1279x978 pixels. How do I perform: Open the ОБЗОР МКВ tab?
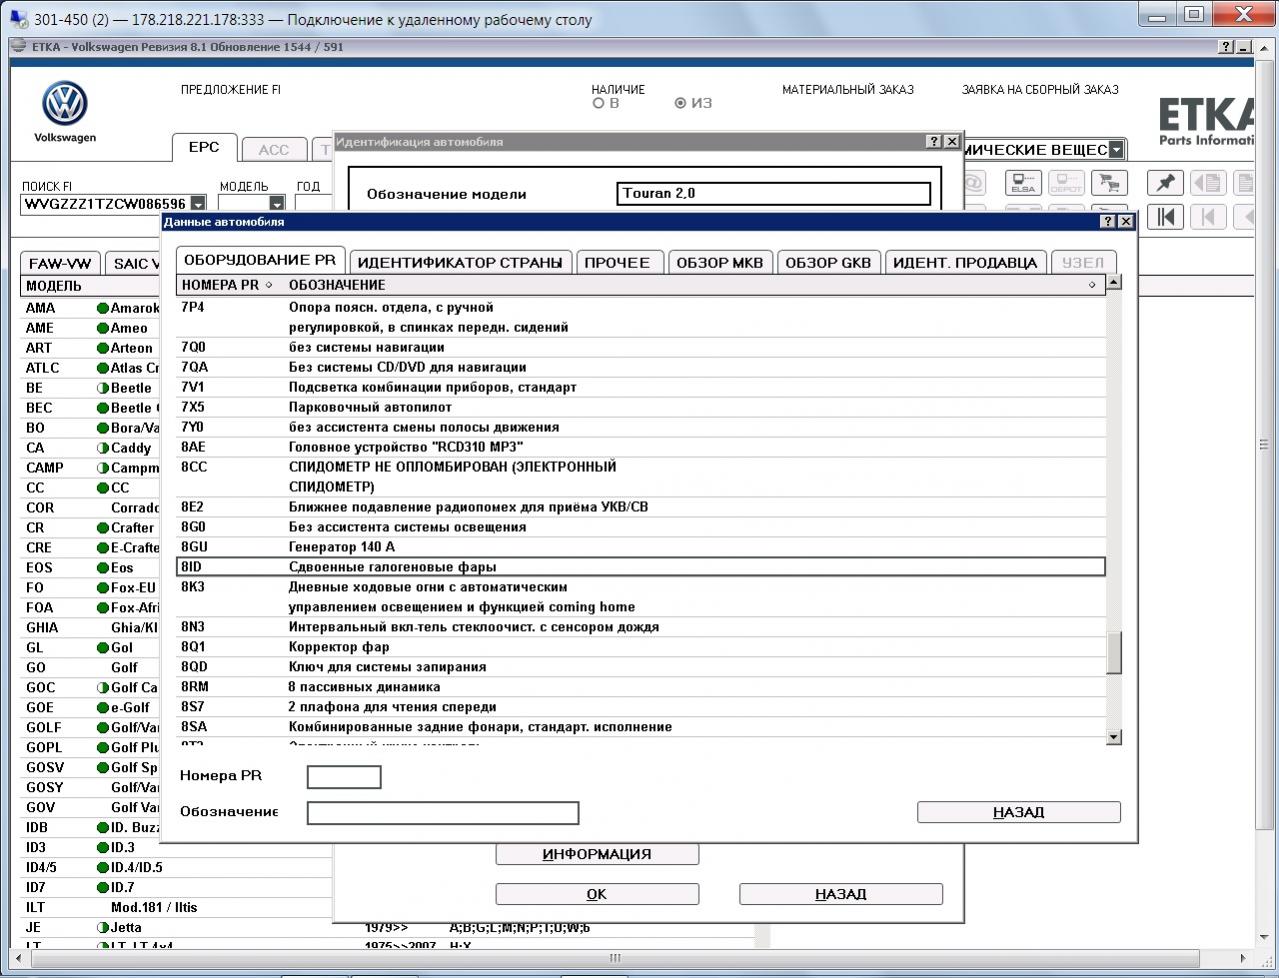pos(720,262)
